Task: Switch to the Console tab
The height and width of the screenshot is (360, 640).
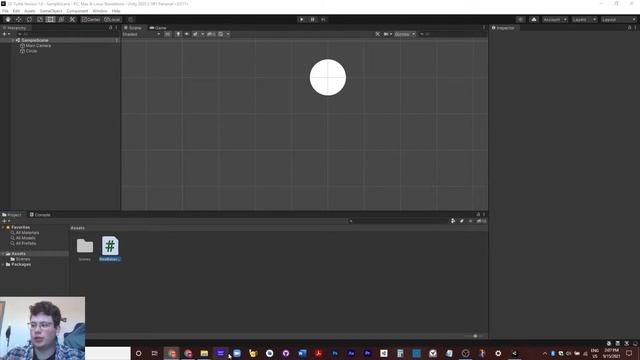Action: [40, 215]
